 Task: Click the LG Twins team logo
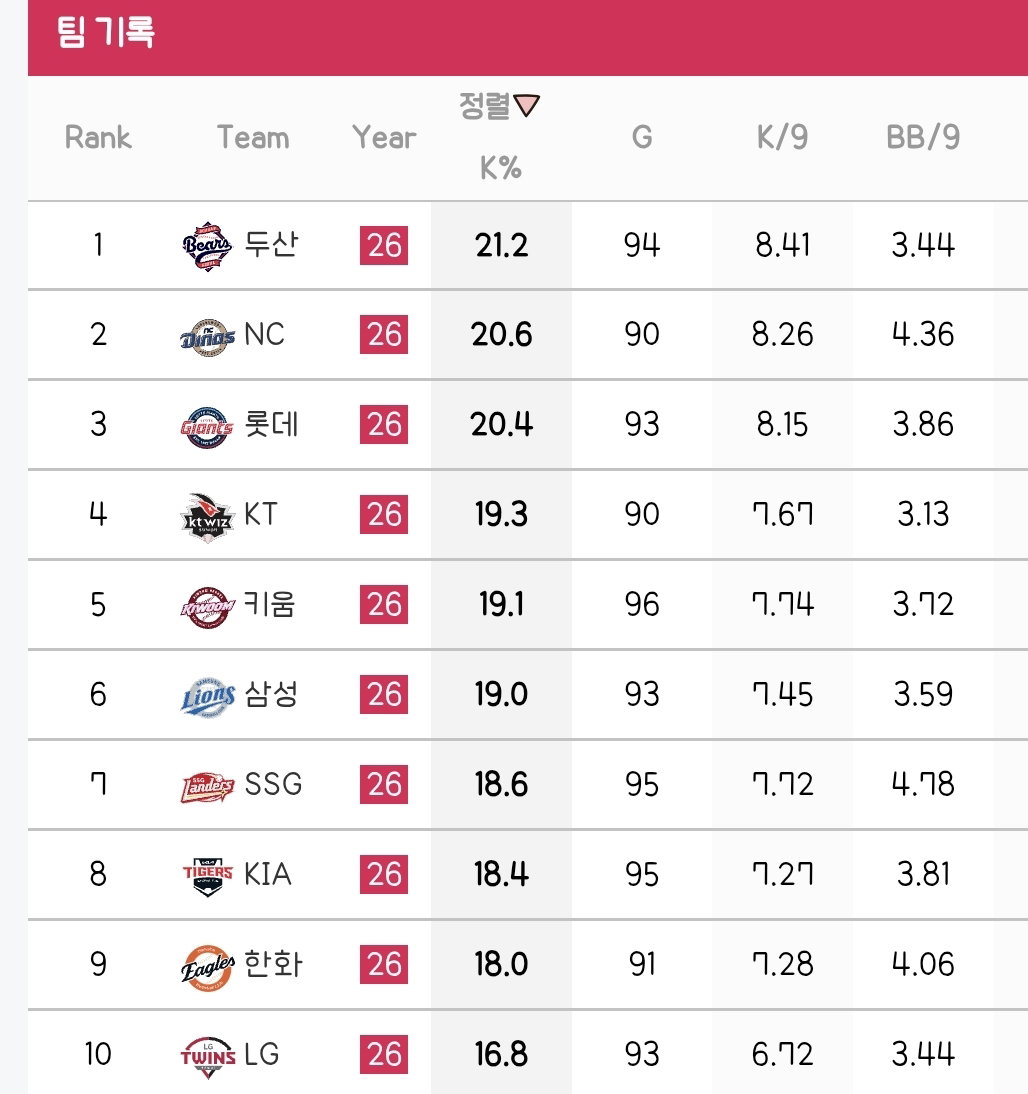coord(208,1057)
